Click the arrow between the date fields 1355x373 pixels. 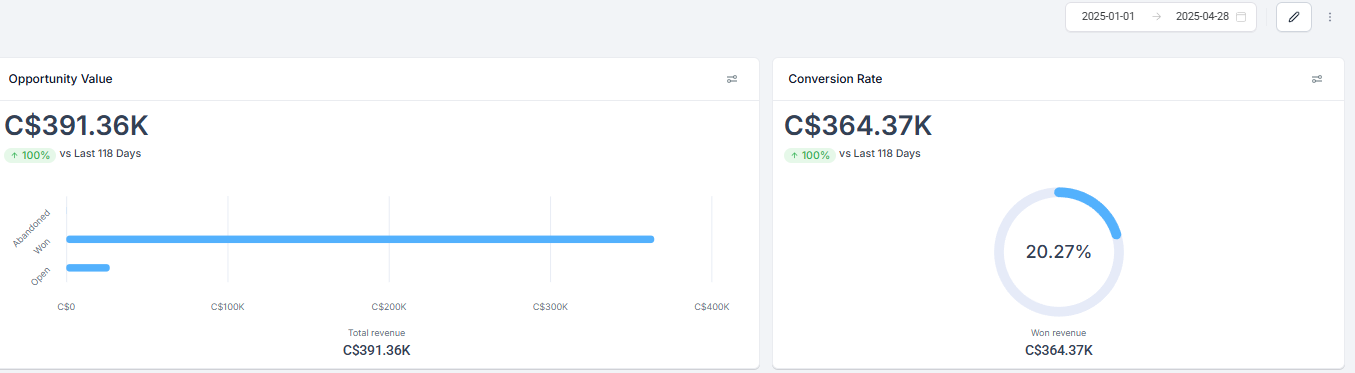(x=1155, y=17)
